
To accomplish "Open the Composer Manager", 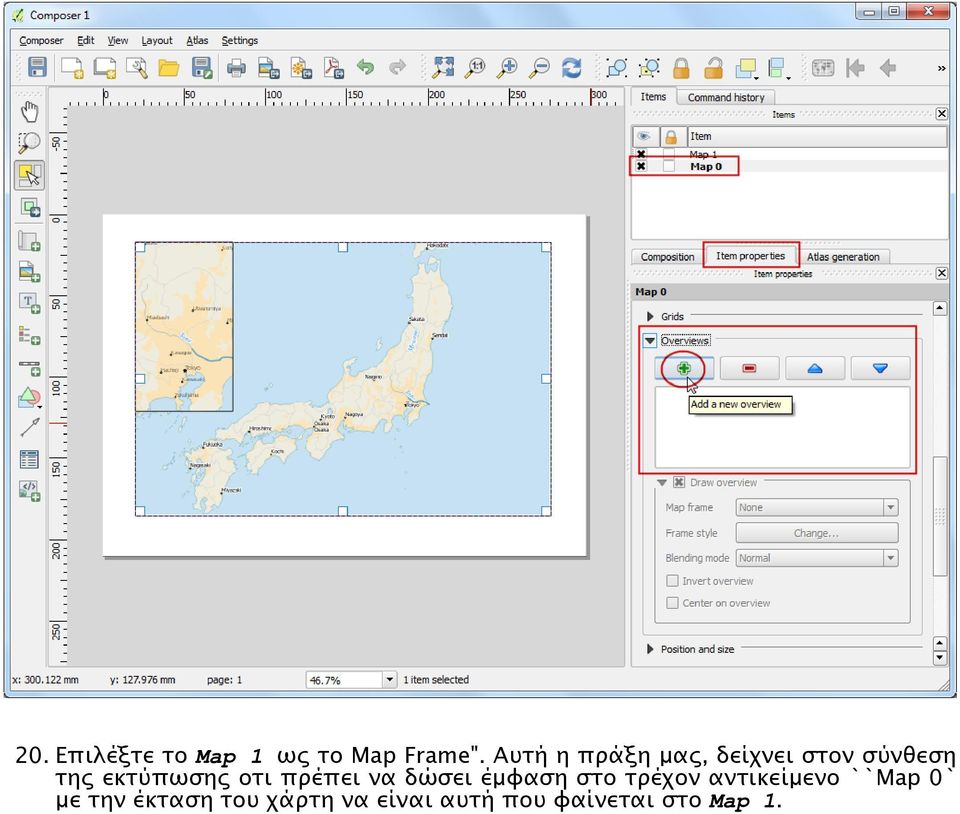I will coord(137,67).
